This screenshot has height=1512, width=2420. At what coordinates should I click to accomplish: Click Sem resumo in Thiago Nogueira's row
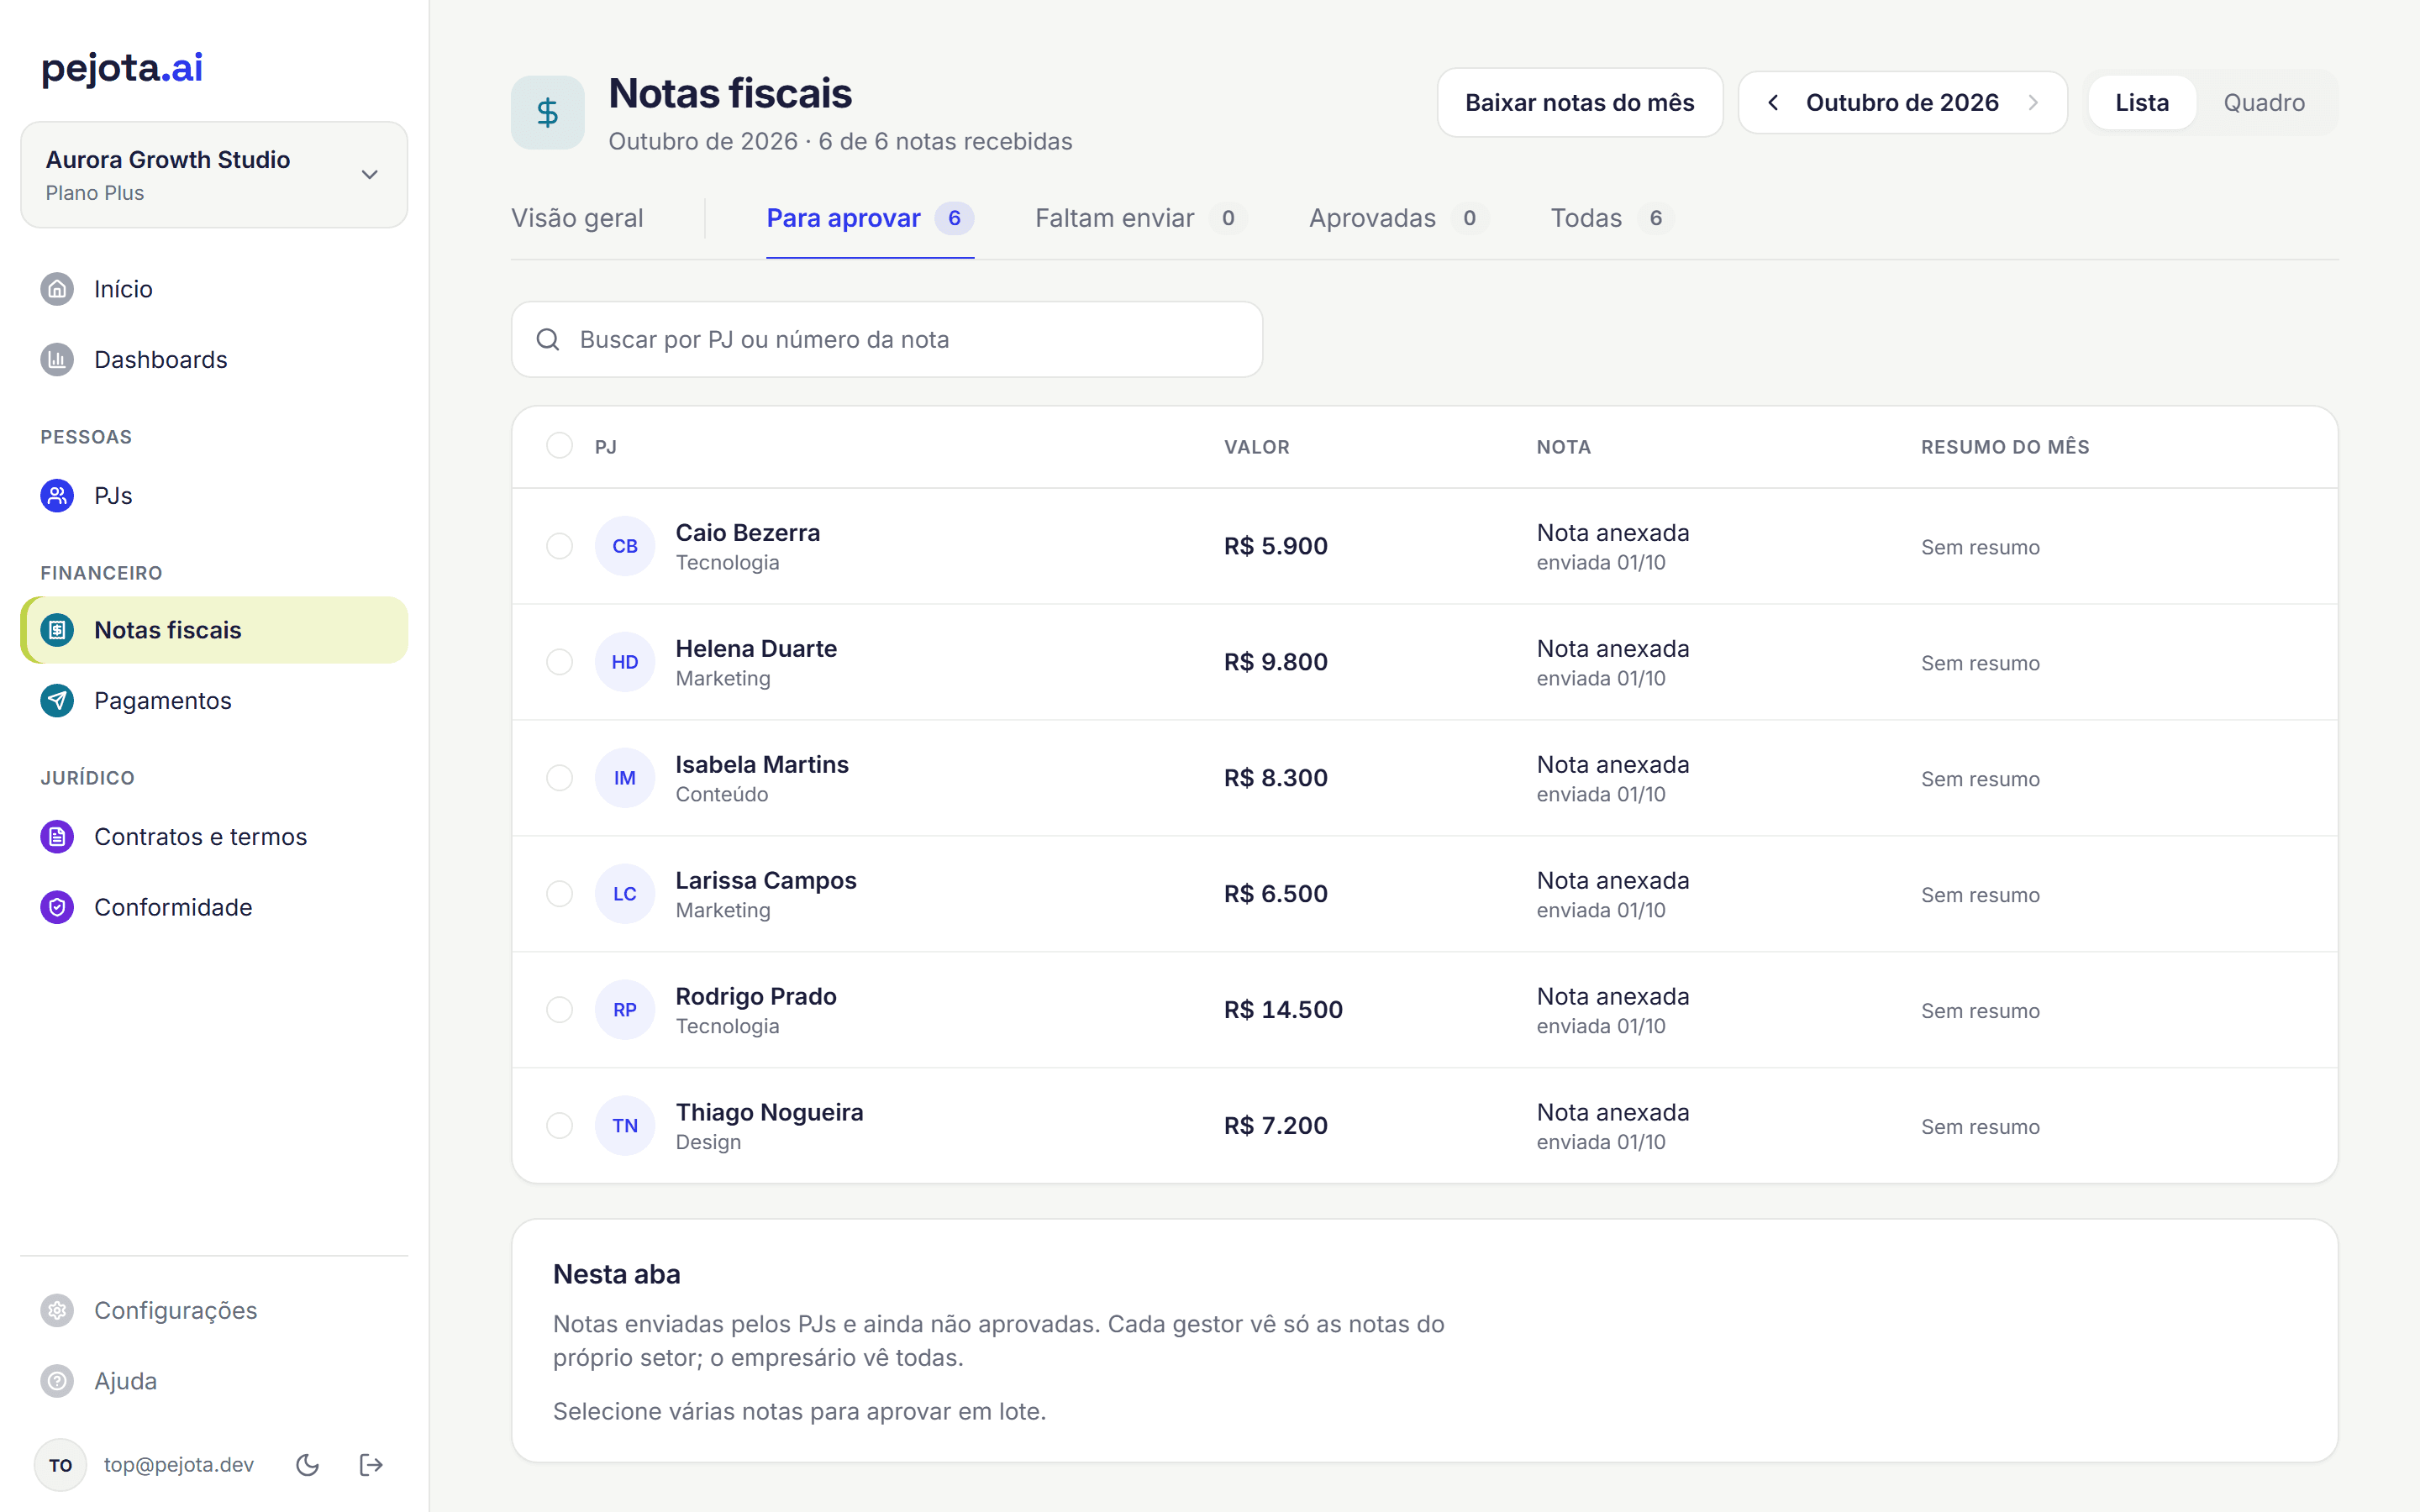point(1980,1127)
